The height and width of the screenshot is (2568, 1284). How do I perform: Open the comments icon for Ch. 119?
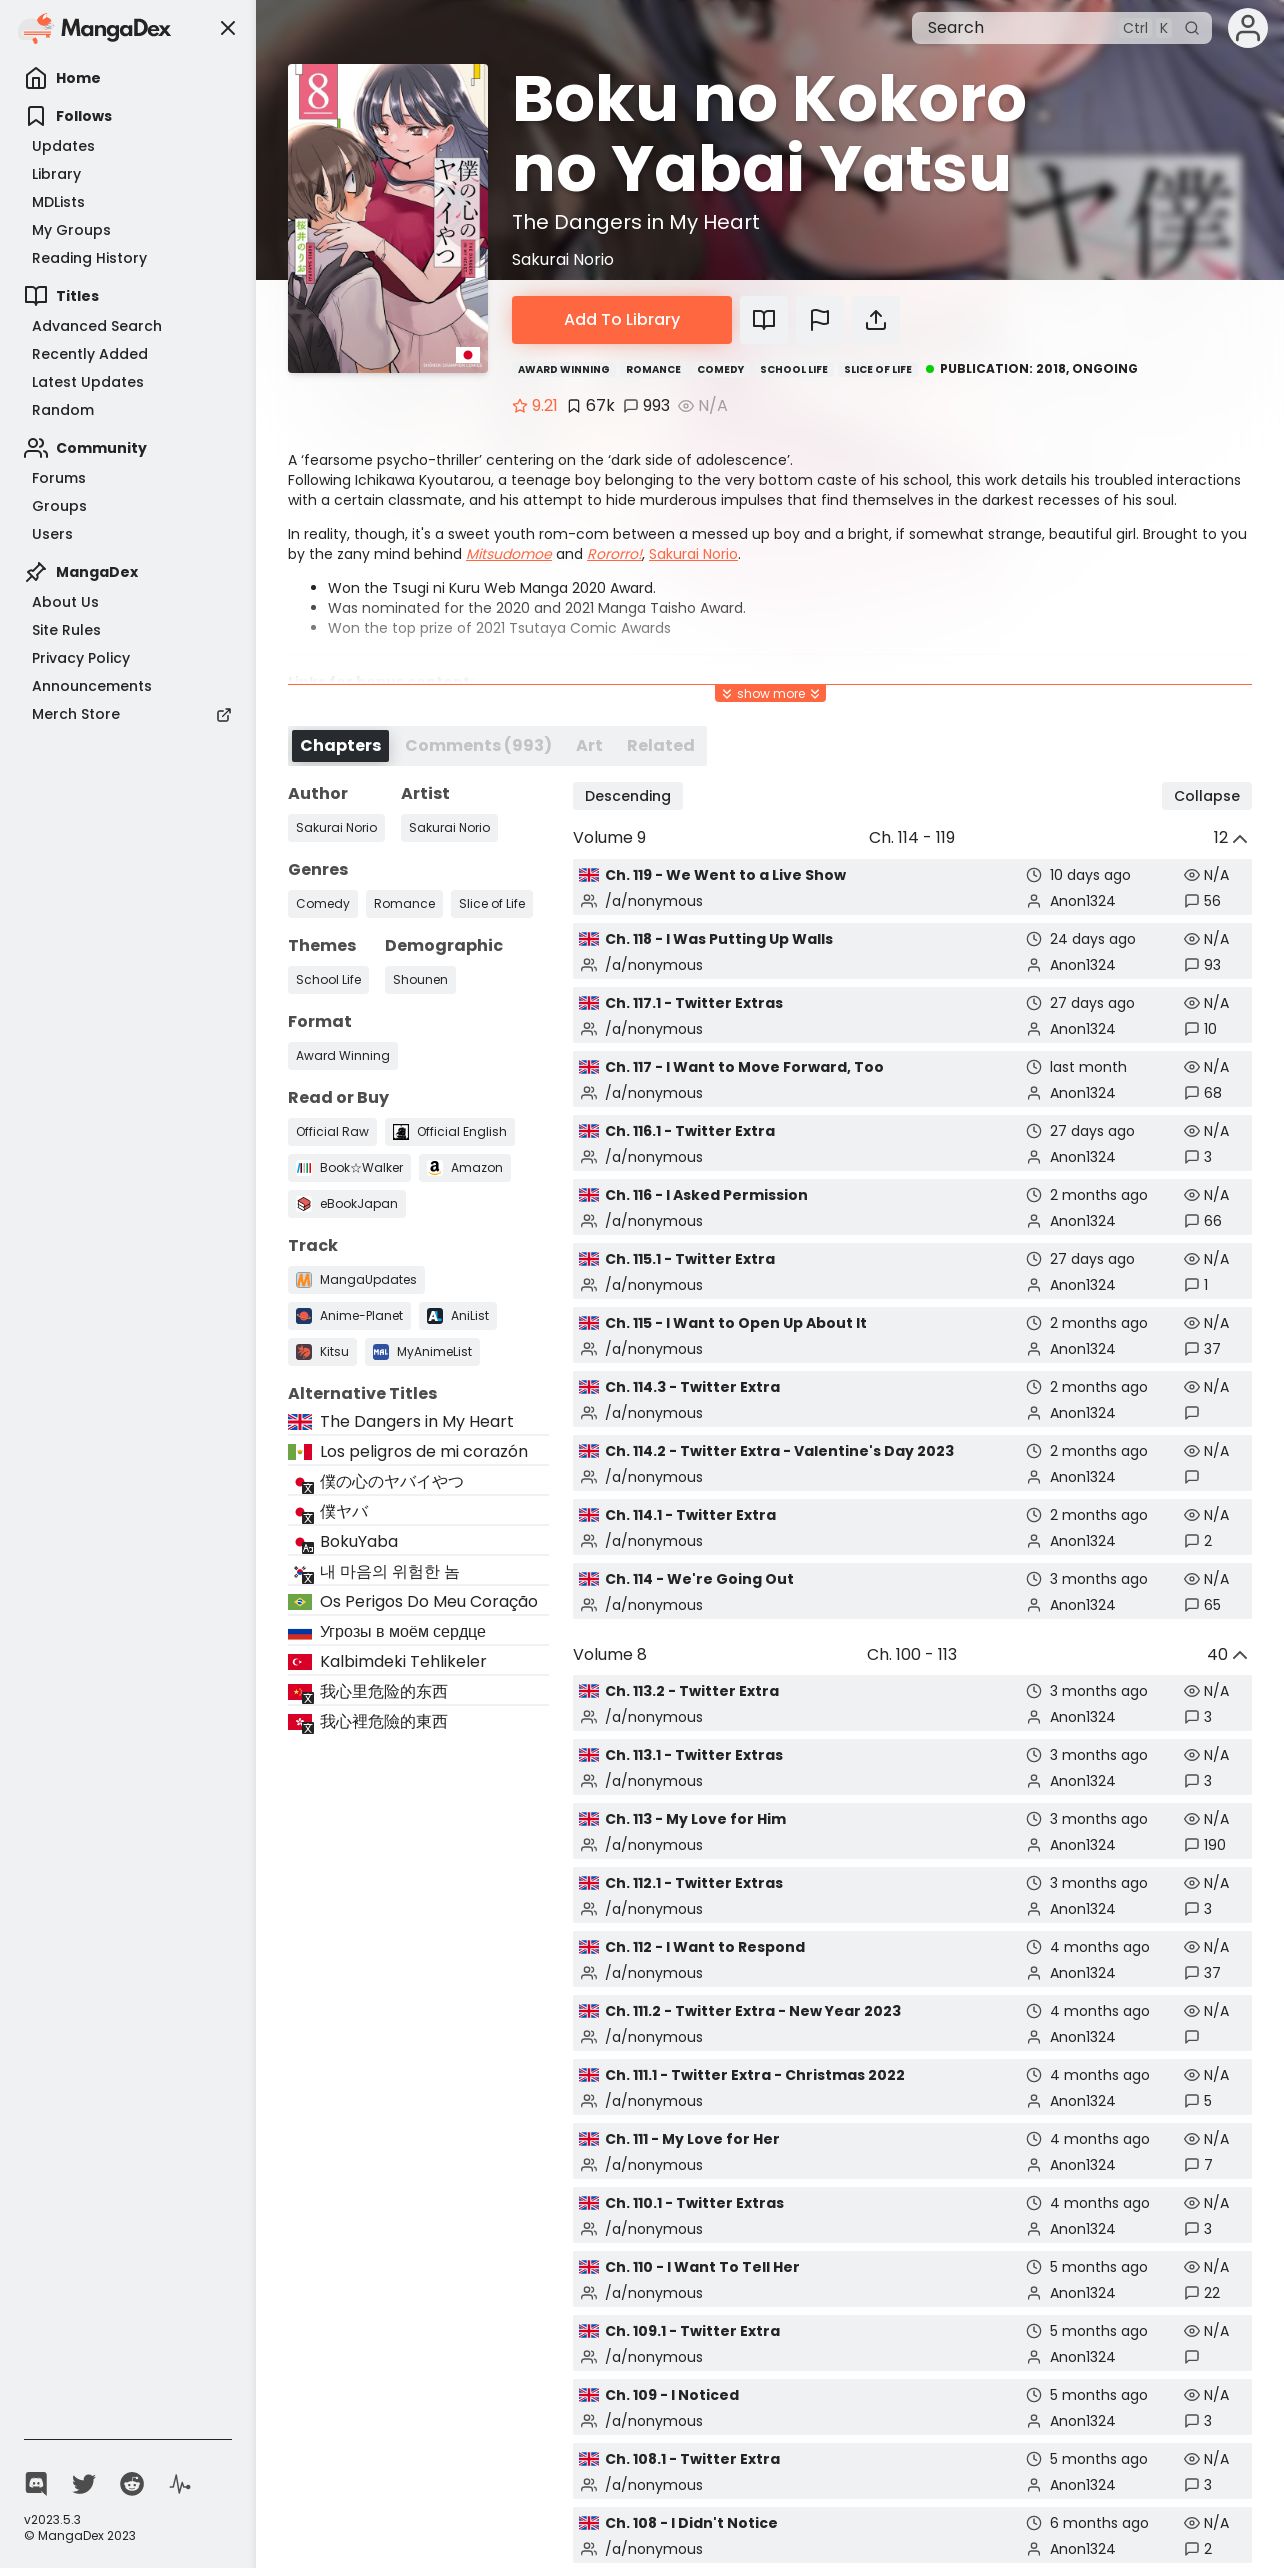1191,901
